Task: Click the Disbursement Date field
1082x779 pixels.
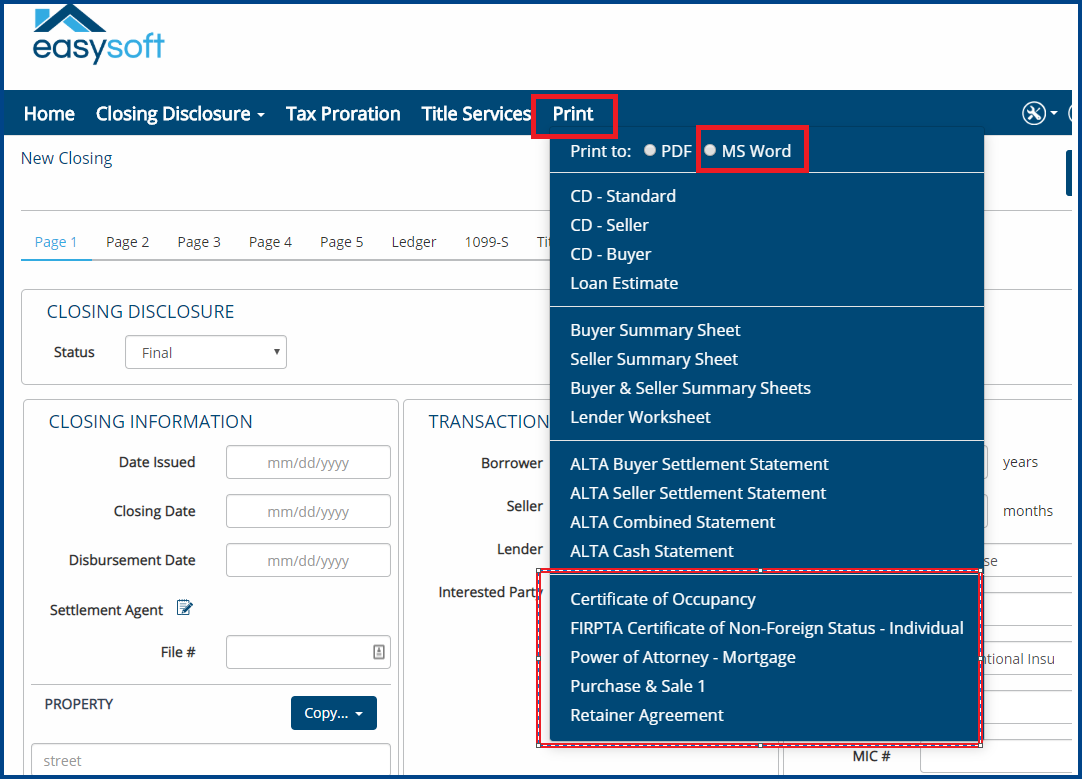Action: pos(308,560)
